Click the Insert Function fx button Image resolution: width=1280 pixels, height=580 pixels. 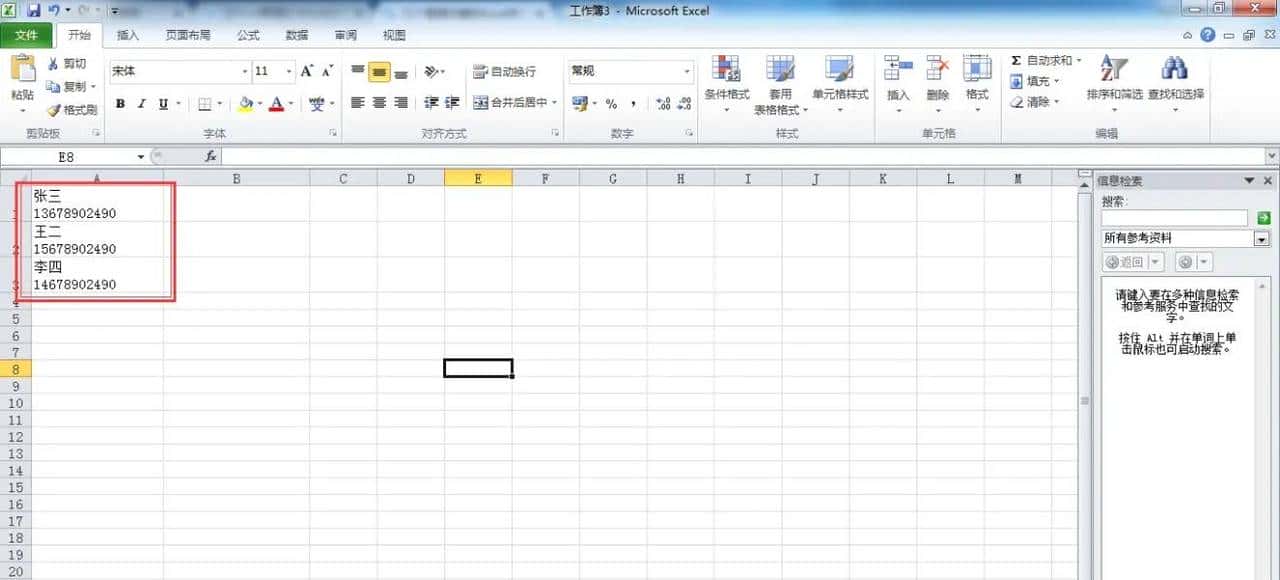click(x=211, y=157)
